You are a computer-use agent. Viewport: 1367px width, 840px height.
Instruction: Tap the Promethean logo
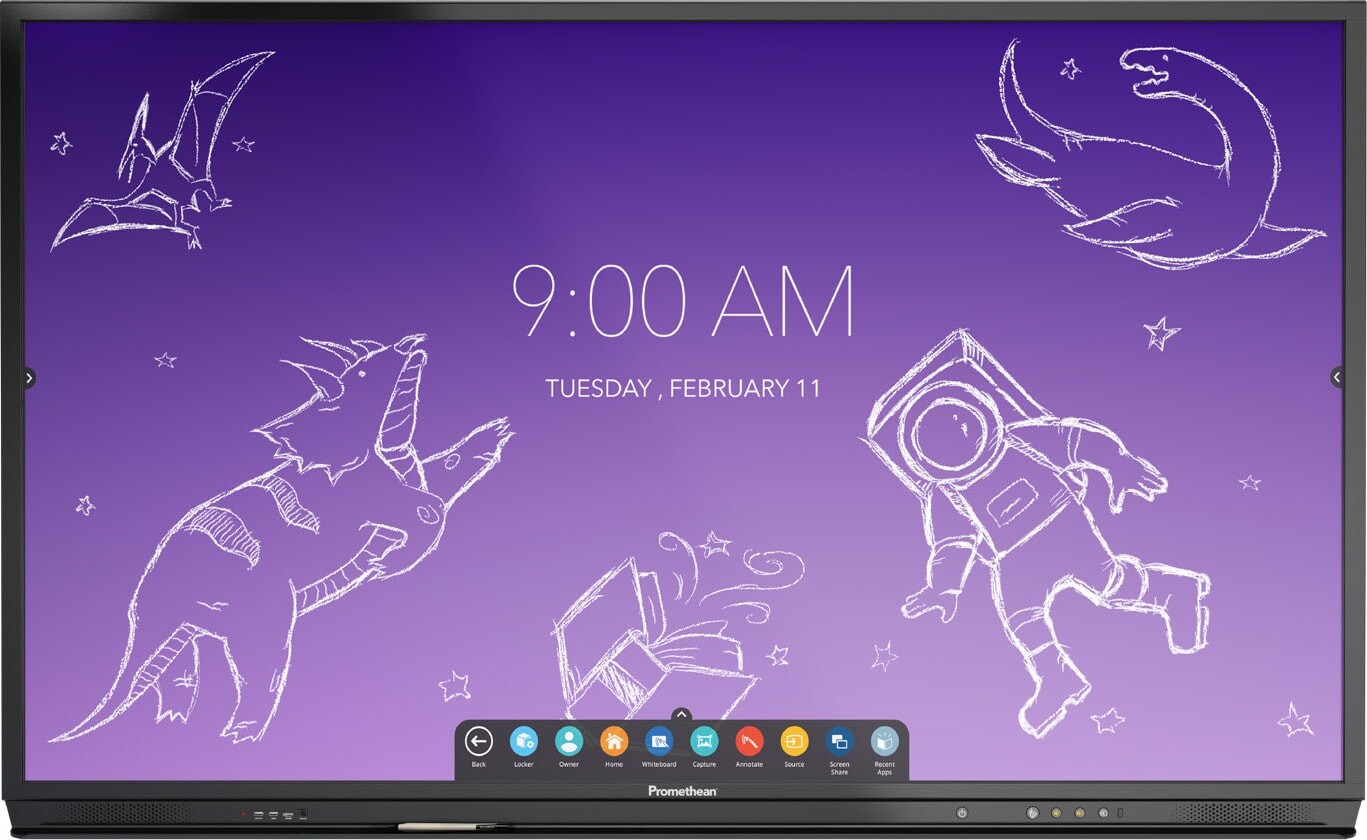[x=683, y=790]
